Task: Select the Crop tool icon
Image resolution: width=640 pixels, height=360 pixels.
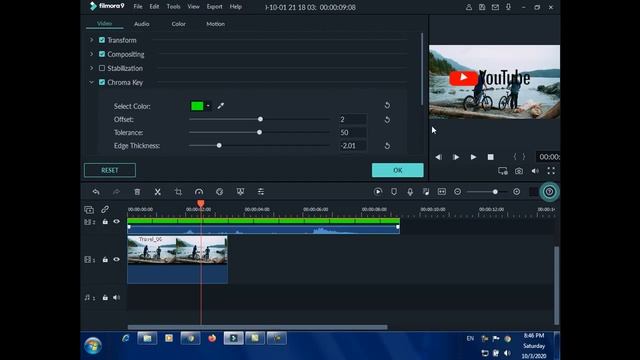Action: (178, 192)
